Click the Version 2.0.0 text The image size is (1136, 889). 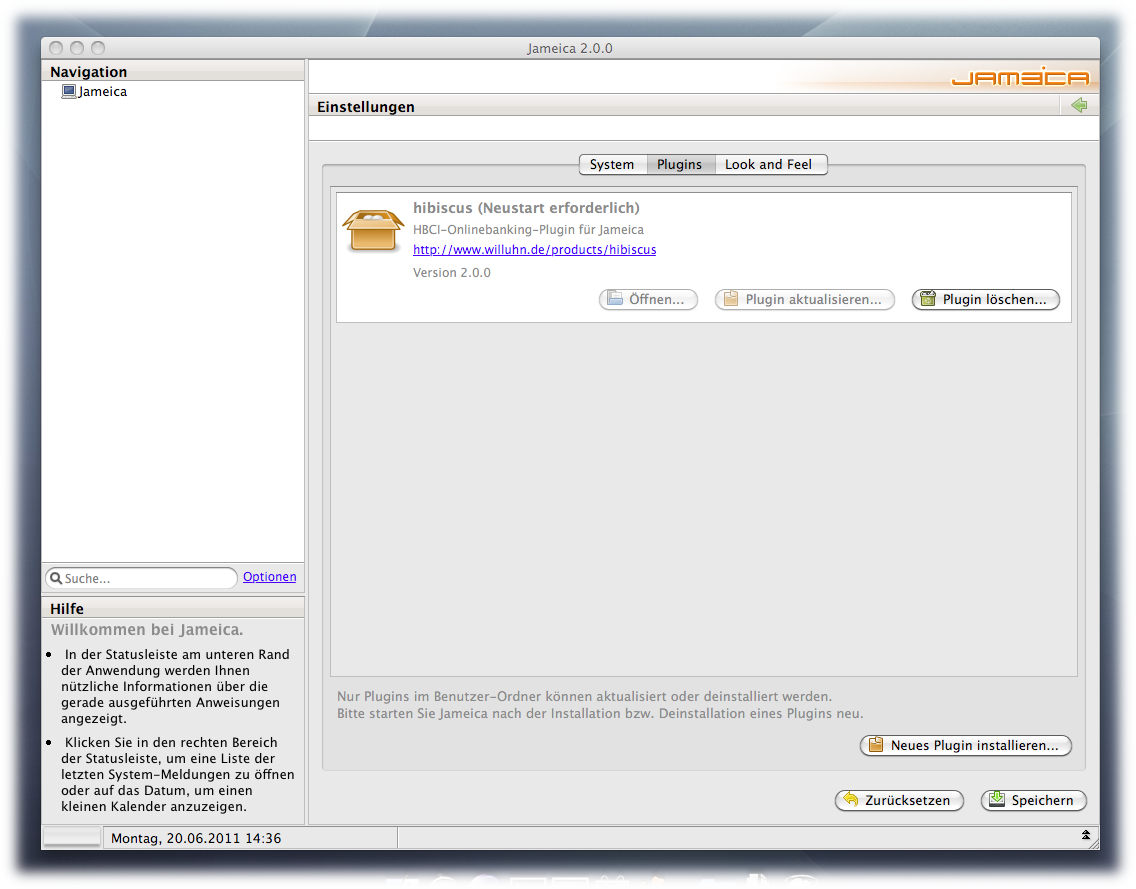[x=451, y=272]
